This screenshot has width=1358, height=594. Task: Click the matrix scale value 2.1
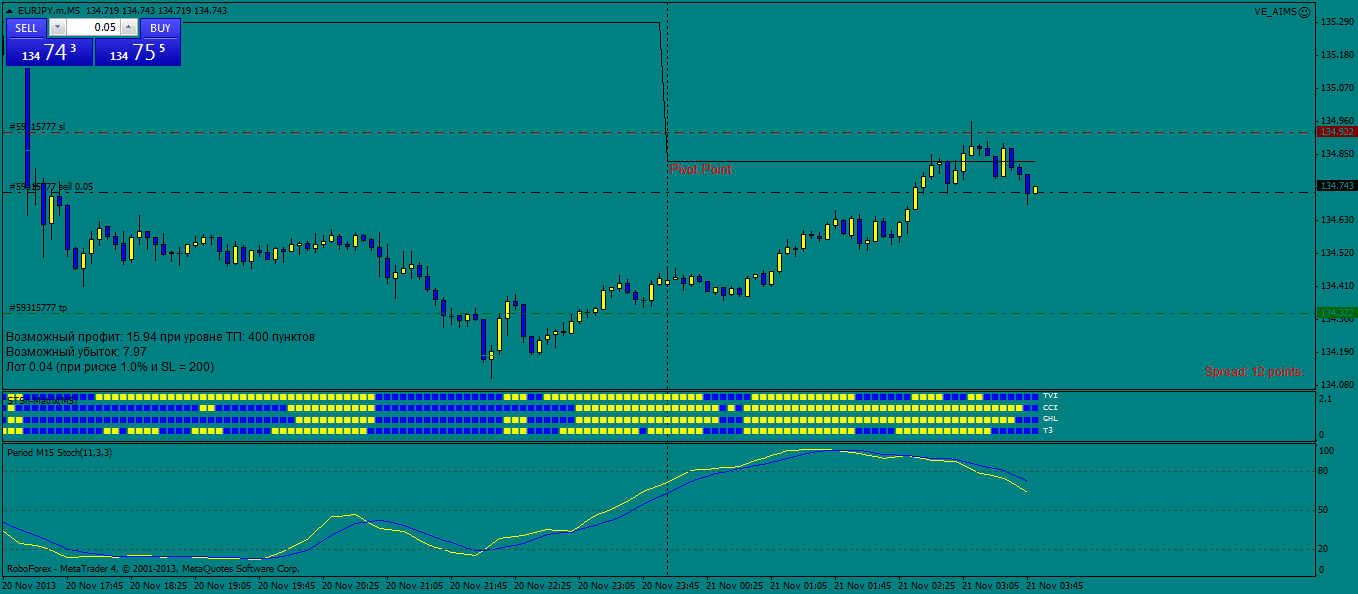1325,399
